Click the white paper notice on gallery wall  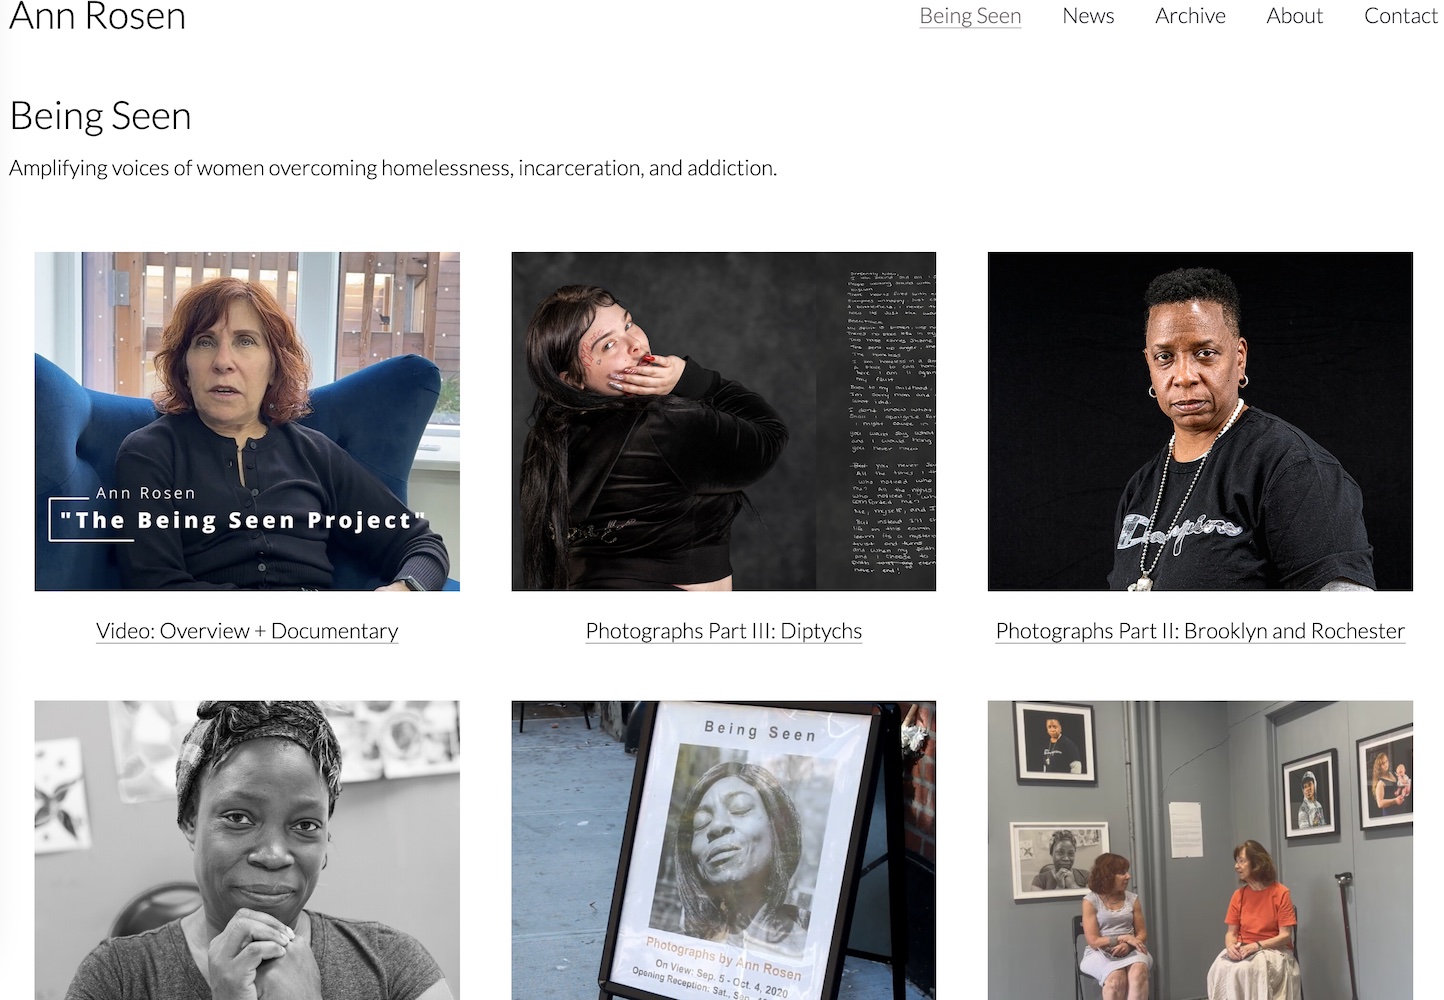tap(1186, 828)
